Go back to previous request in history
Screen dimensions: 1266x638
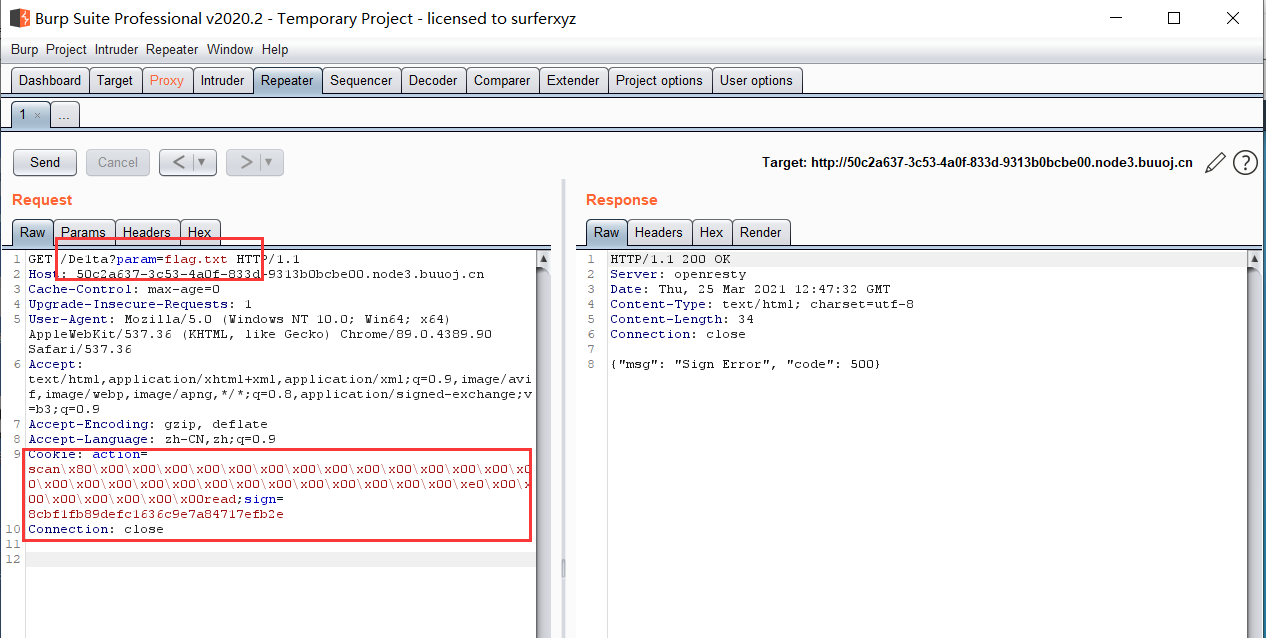[178, 162]
